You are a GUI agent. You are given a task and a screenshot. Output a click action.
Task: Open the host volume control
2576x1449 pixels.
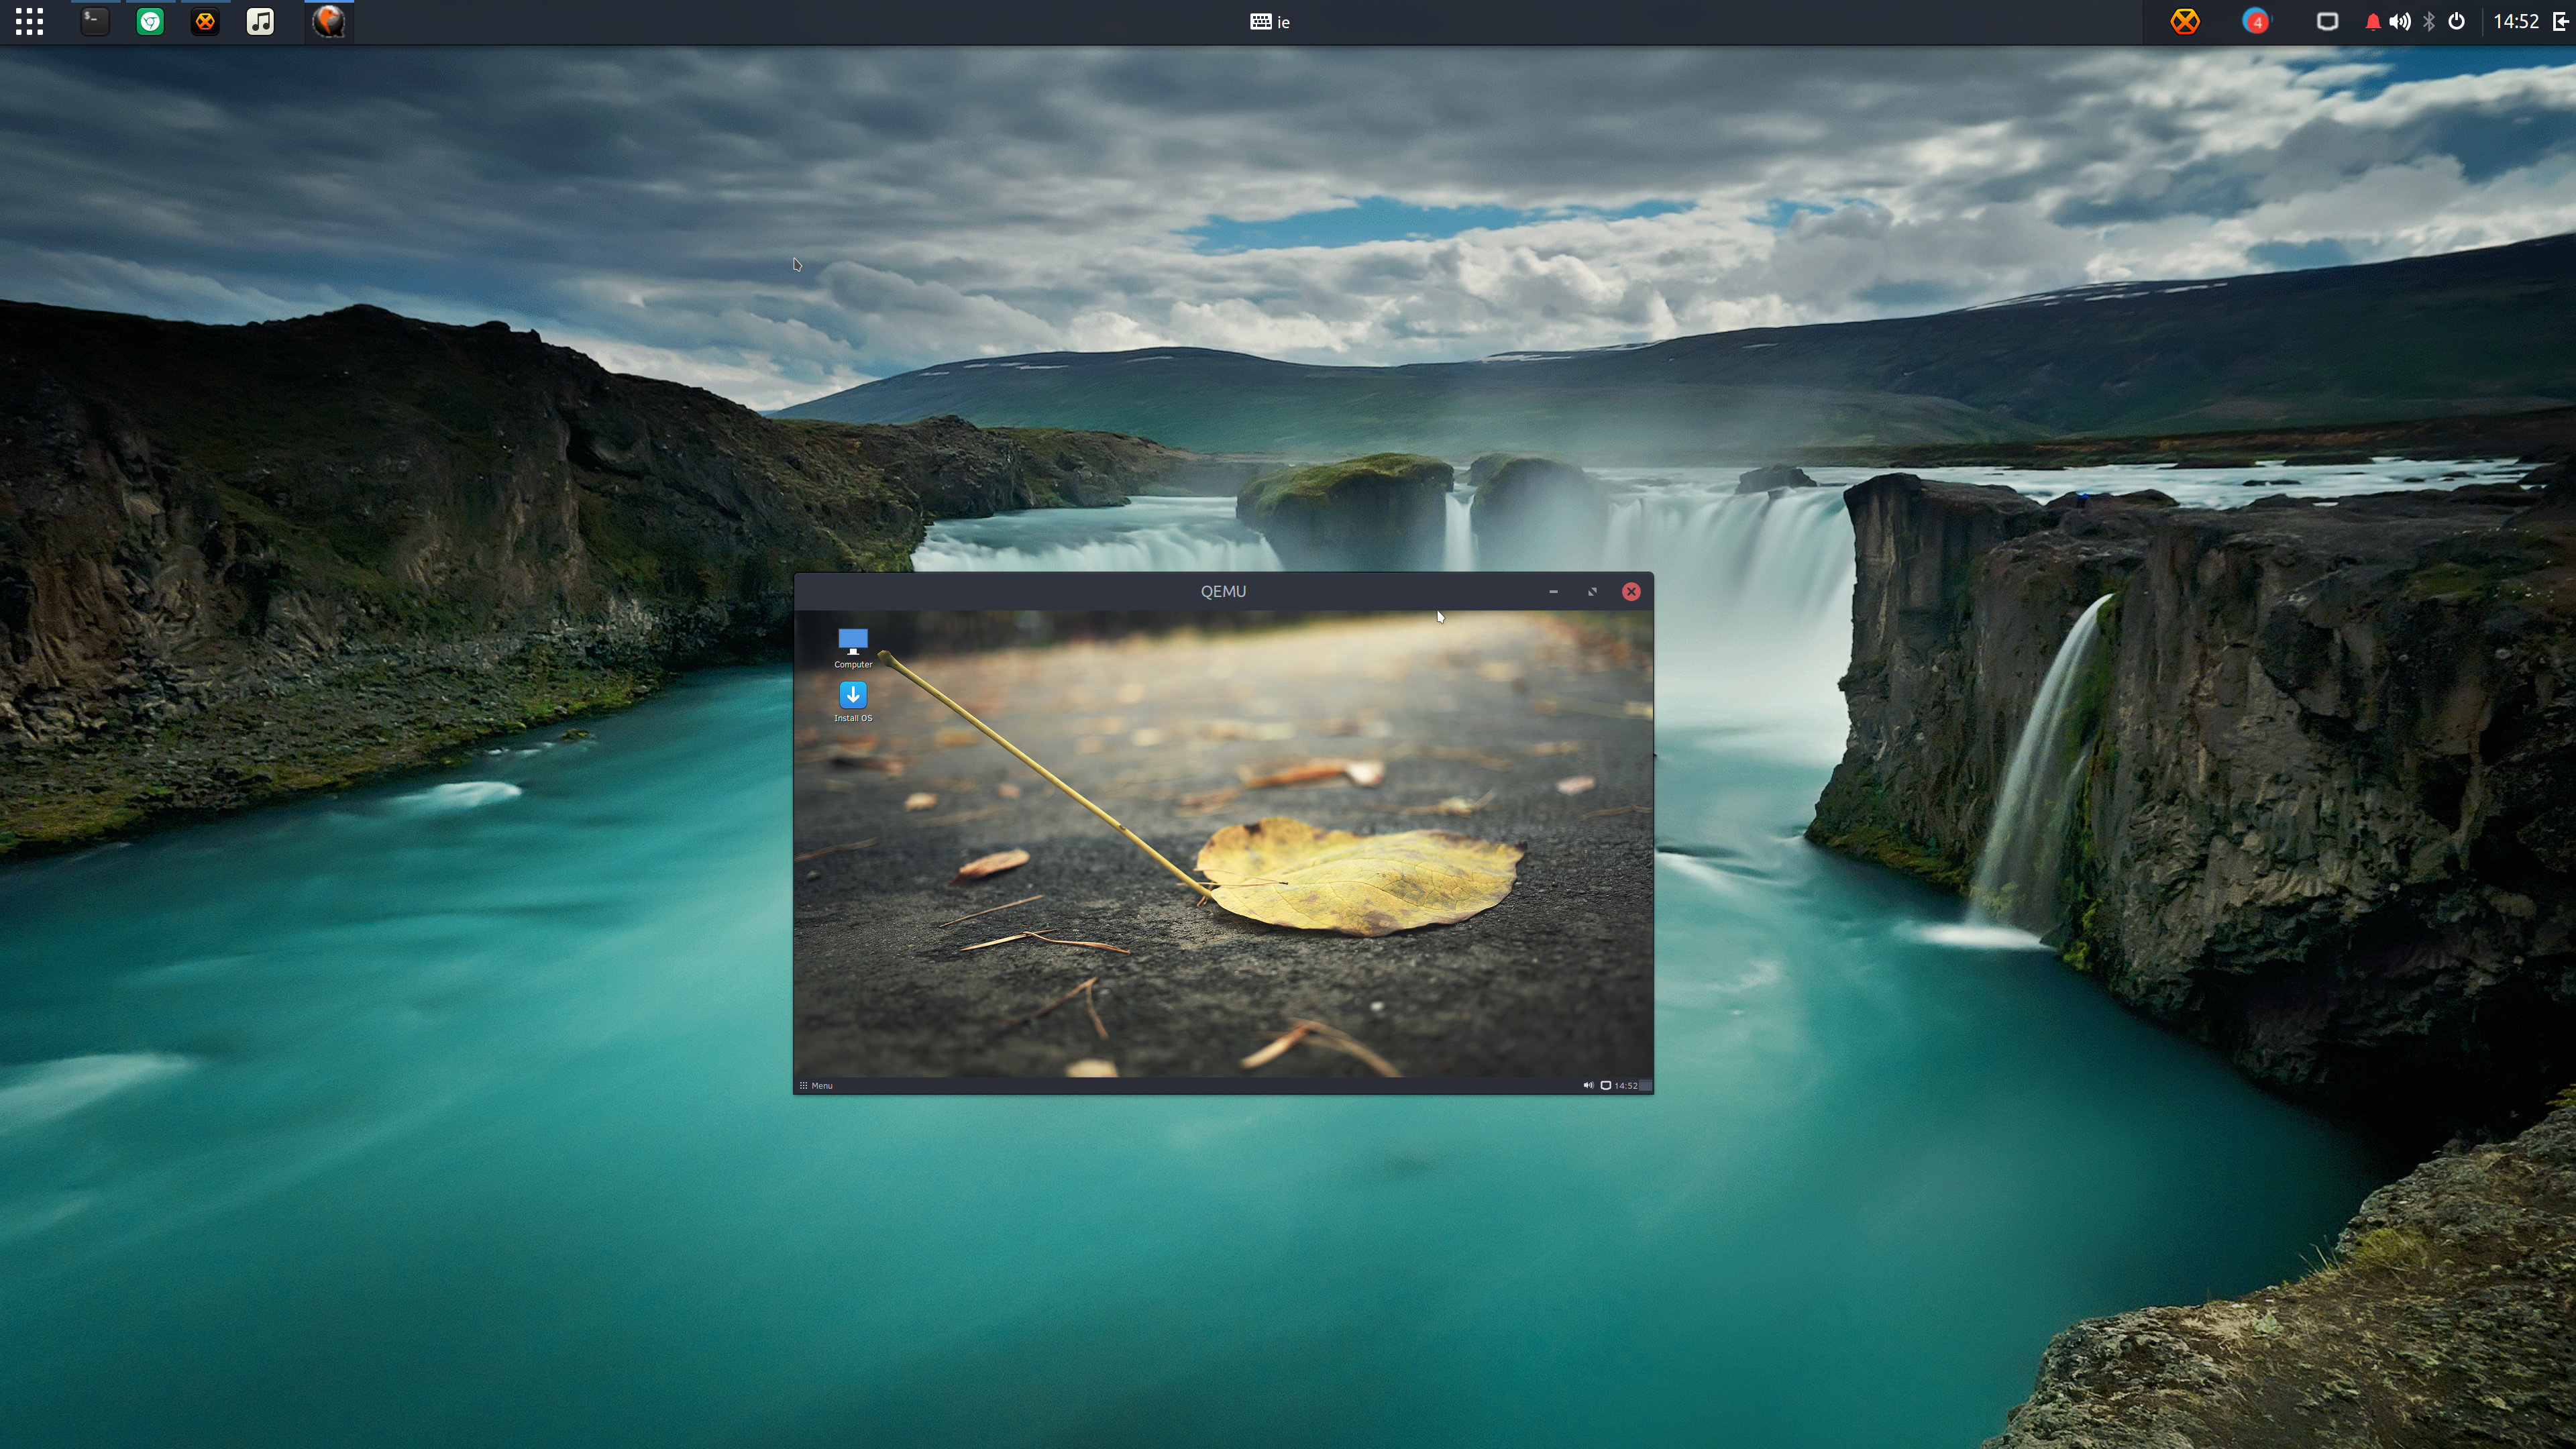[x=2400, y=22]
